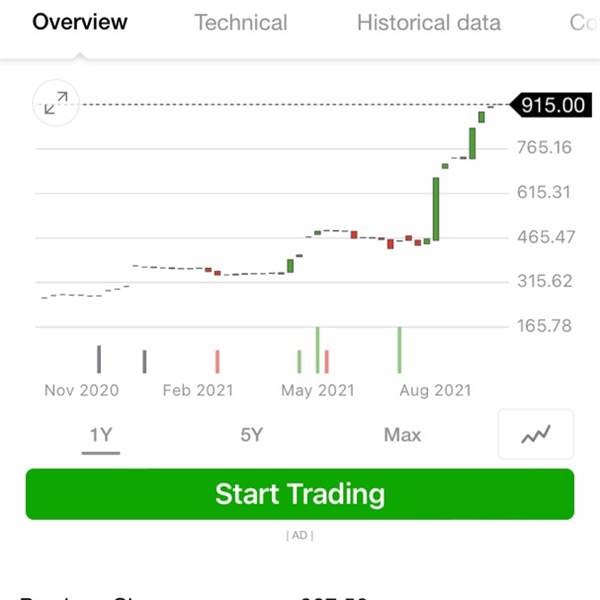Tap the tall green event marker above May 2021
This screenshot has height=600, width=600.
click(318, 350)
